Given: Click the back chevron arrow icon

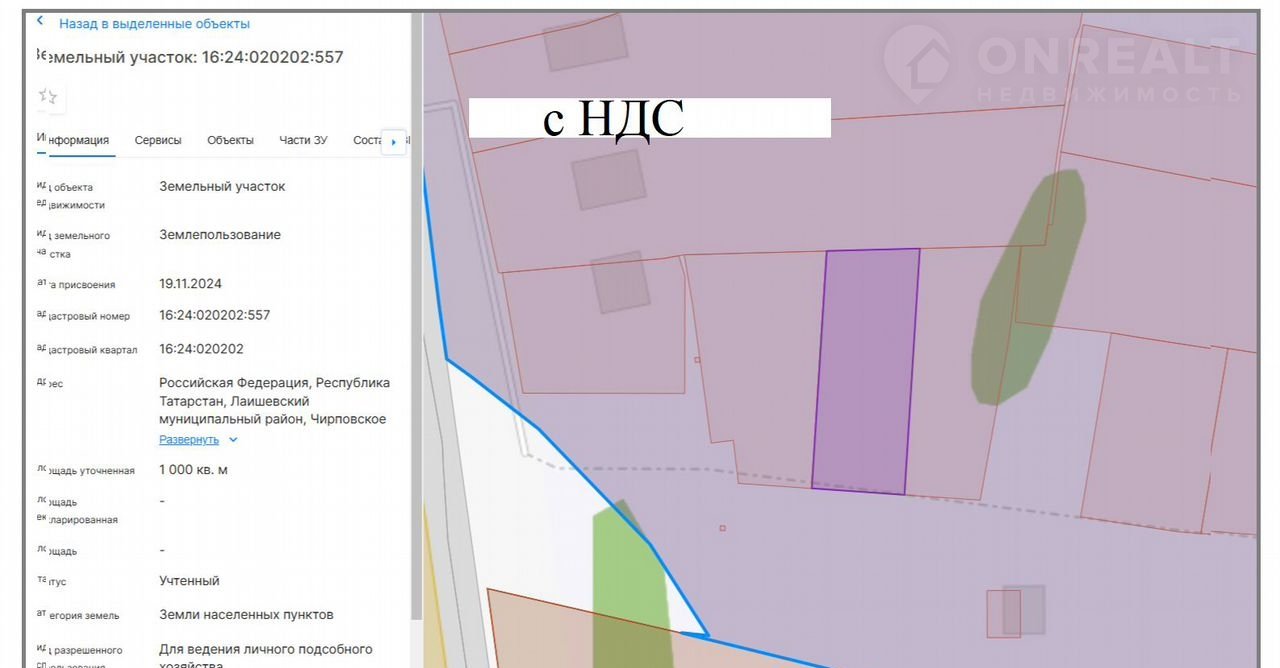Looking at the screenshot, I should click(40, 22).
